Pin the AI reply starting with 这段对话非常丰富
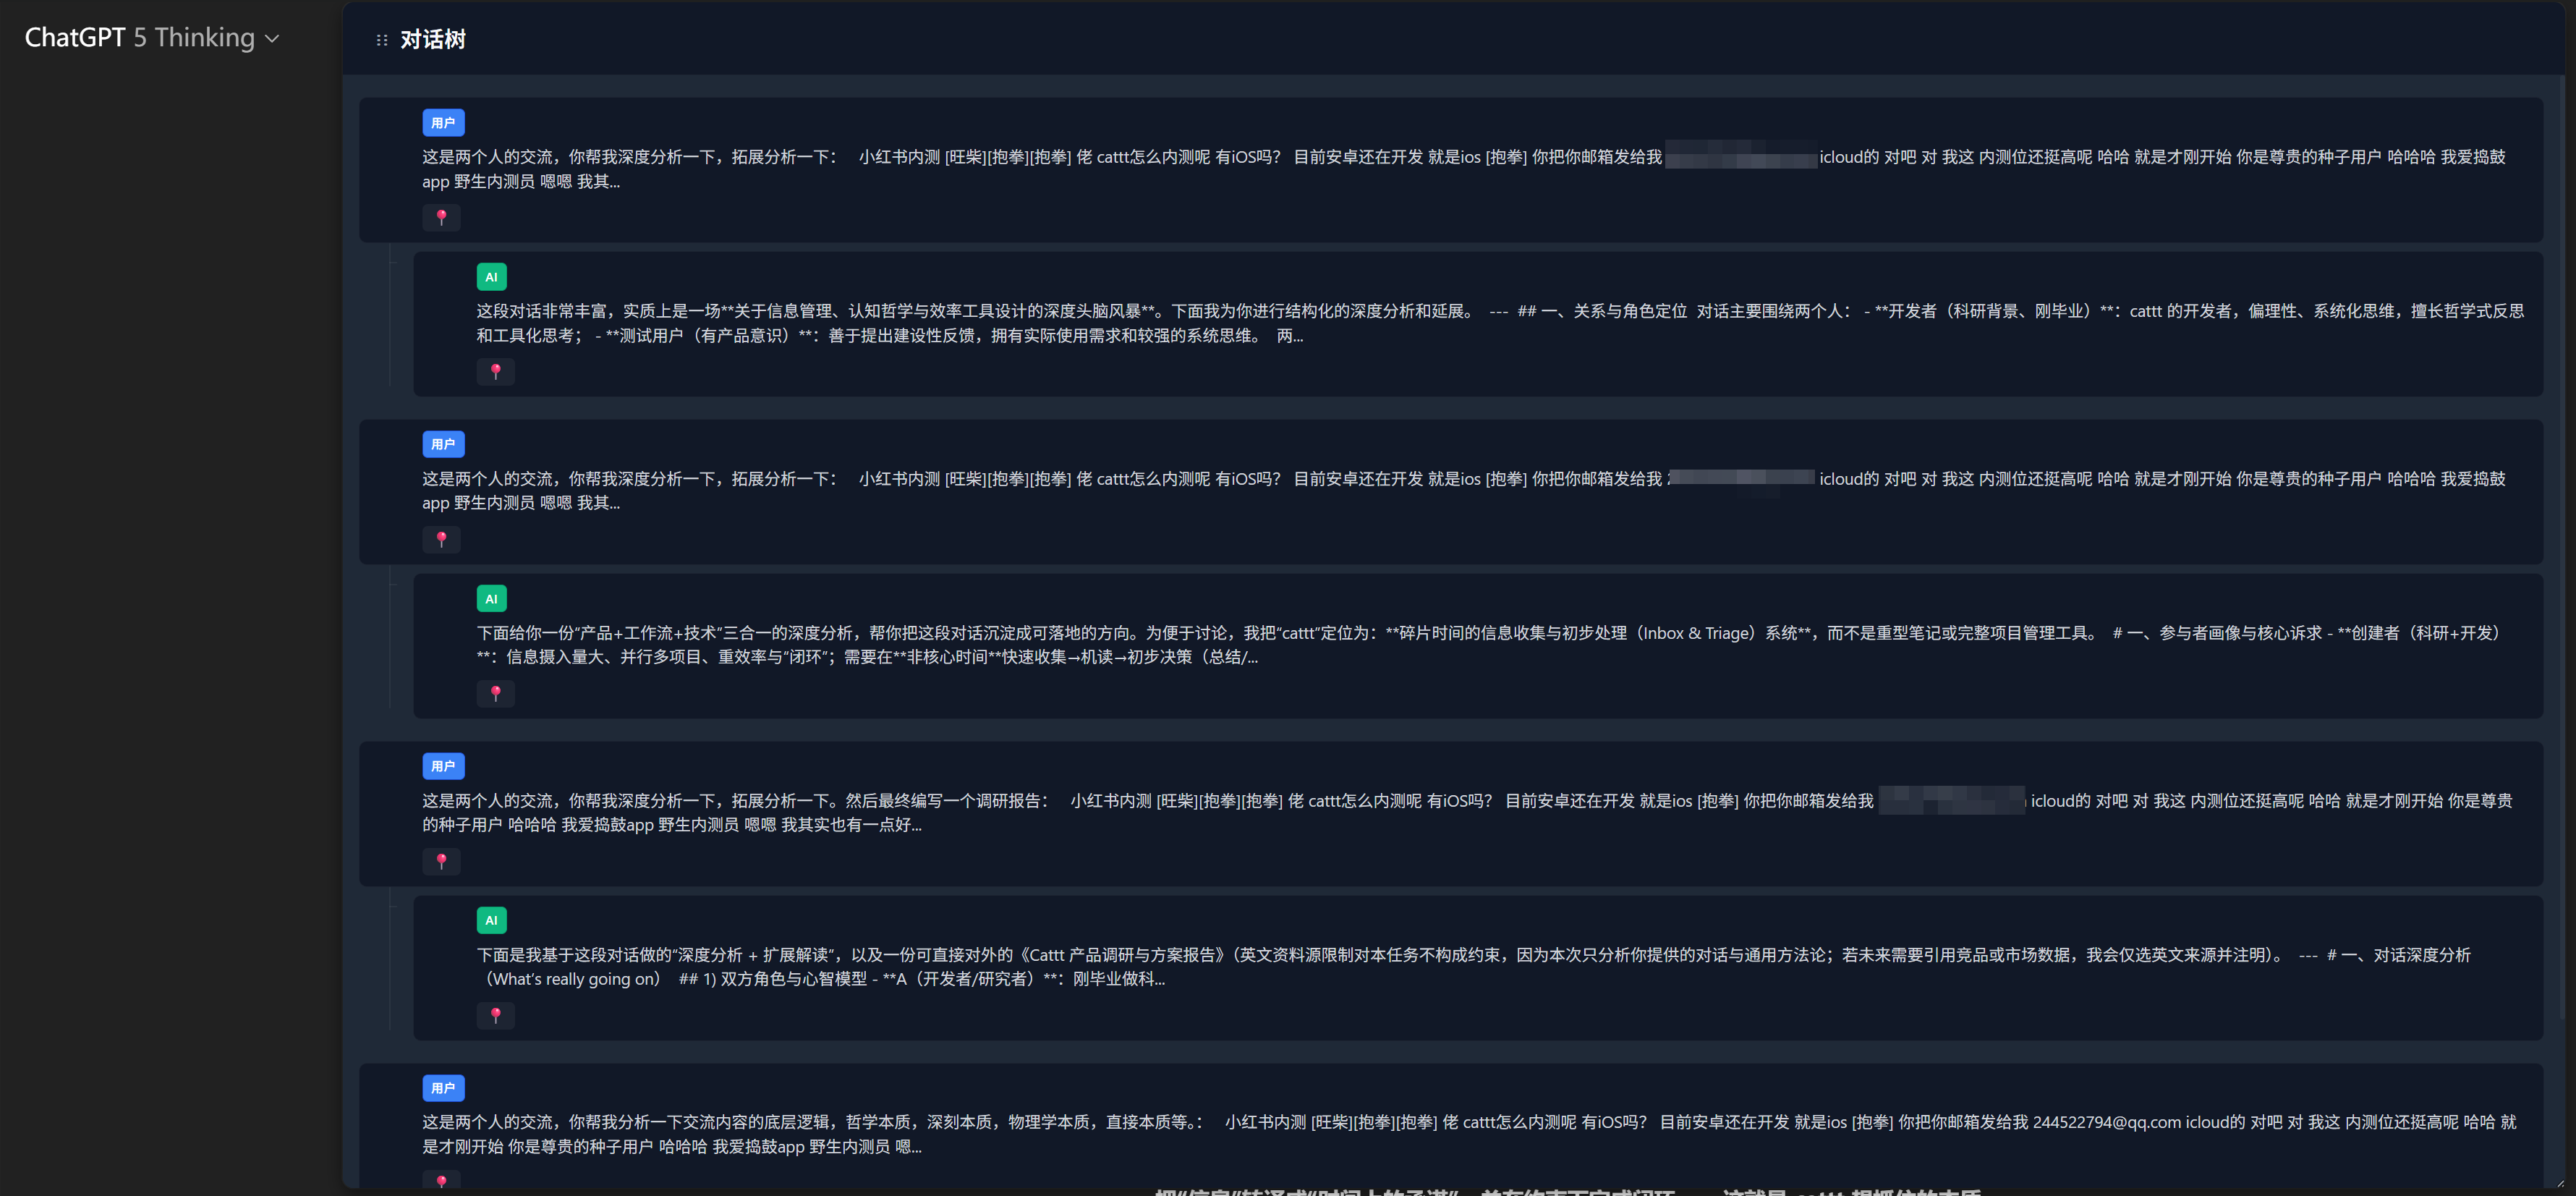Viewport: 2576px width, 1196px height. (x=495, y=371)
